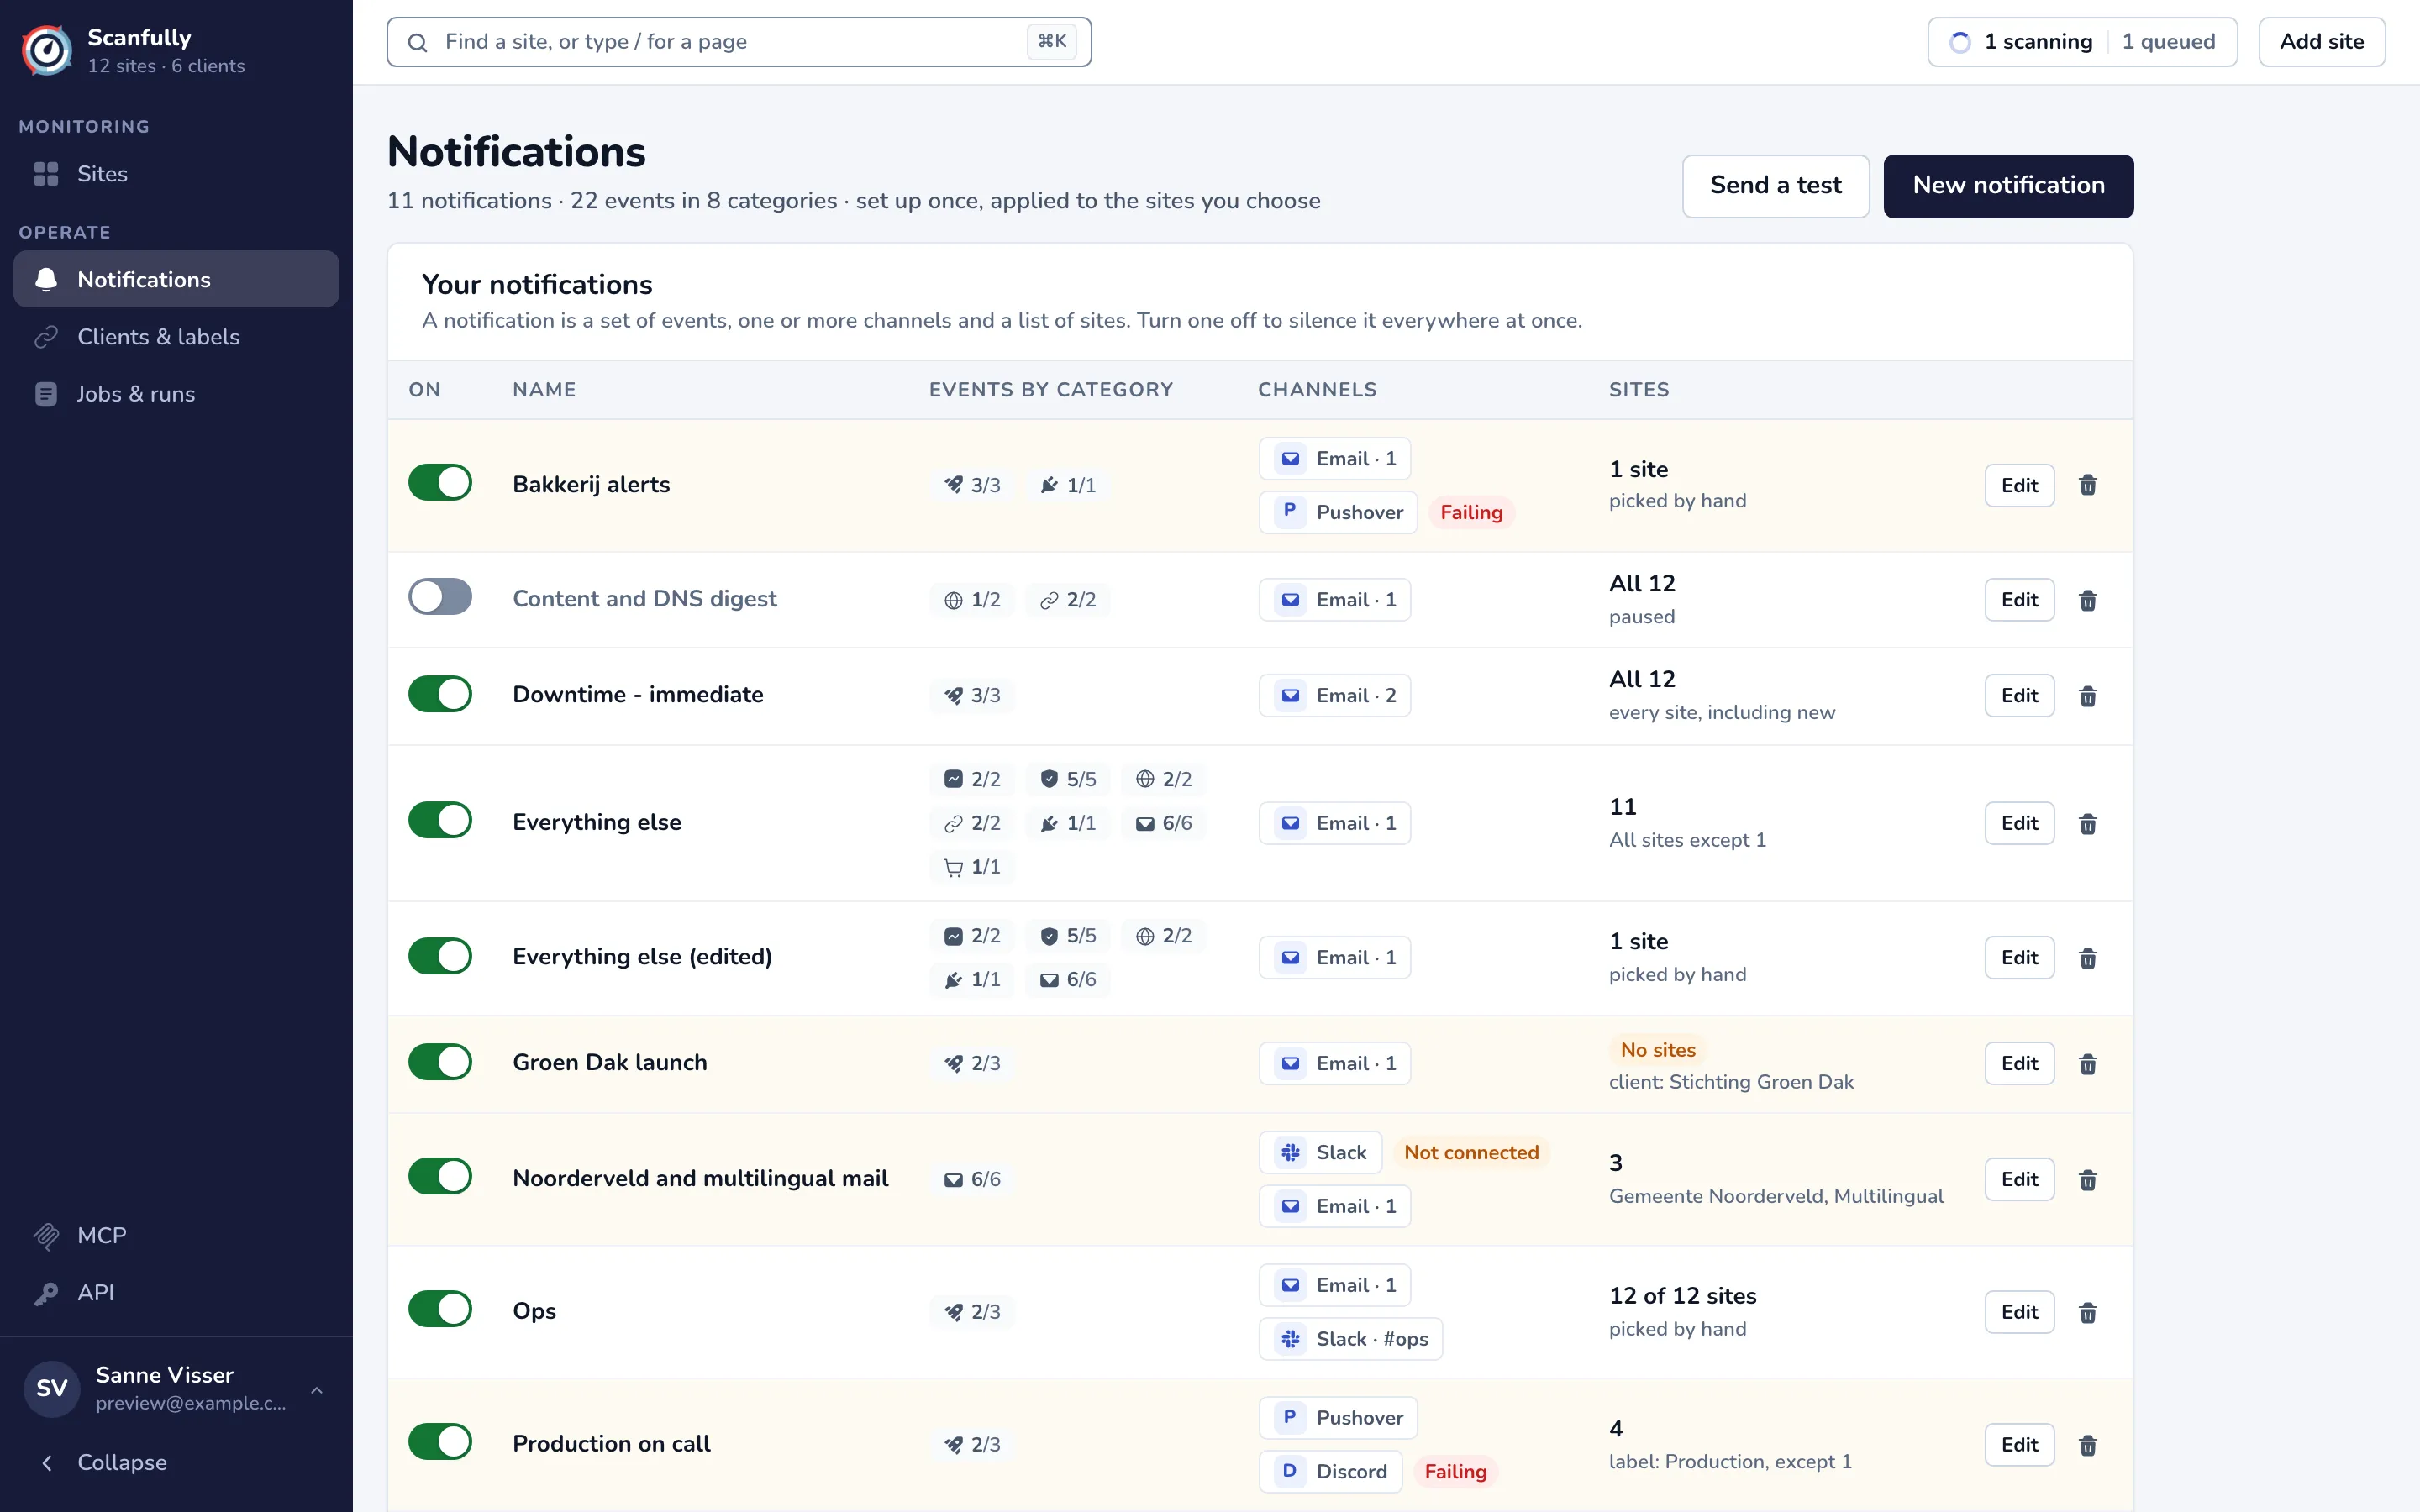Create a New notification

click(x=2008, y=185)
